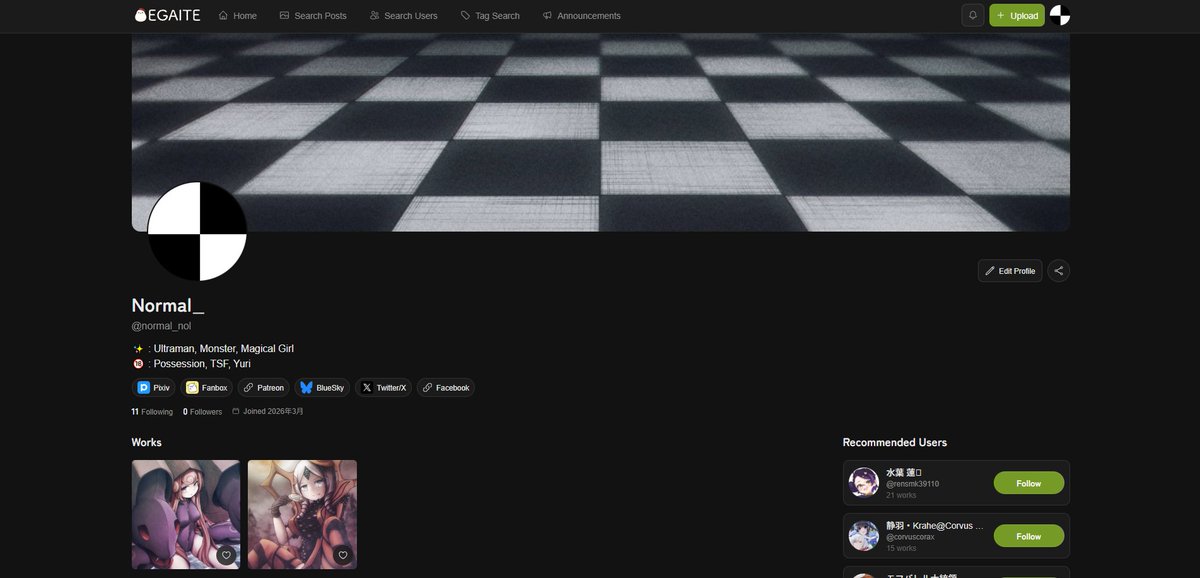Open the large profile avatar image
Screen dimensions: 1200x578
(x=197, y=231)
